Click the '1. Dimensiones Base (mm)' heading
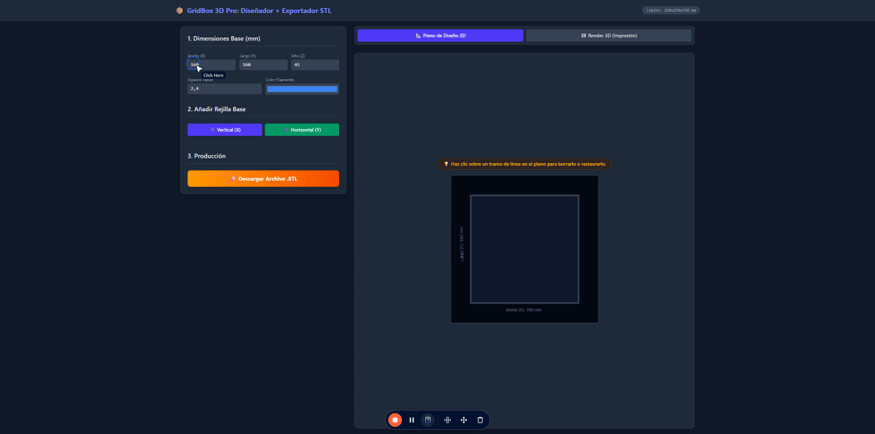 tap(224, 38)
